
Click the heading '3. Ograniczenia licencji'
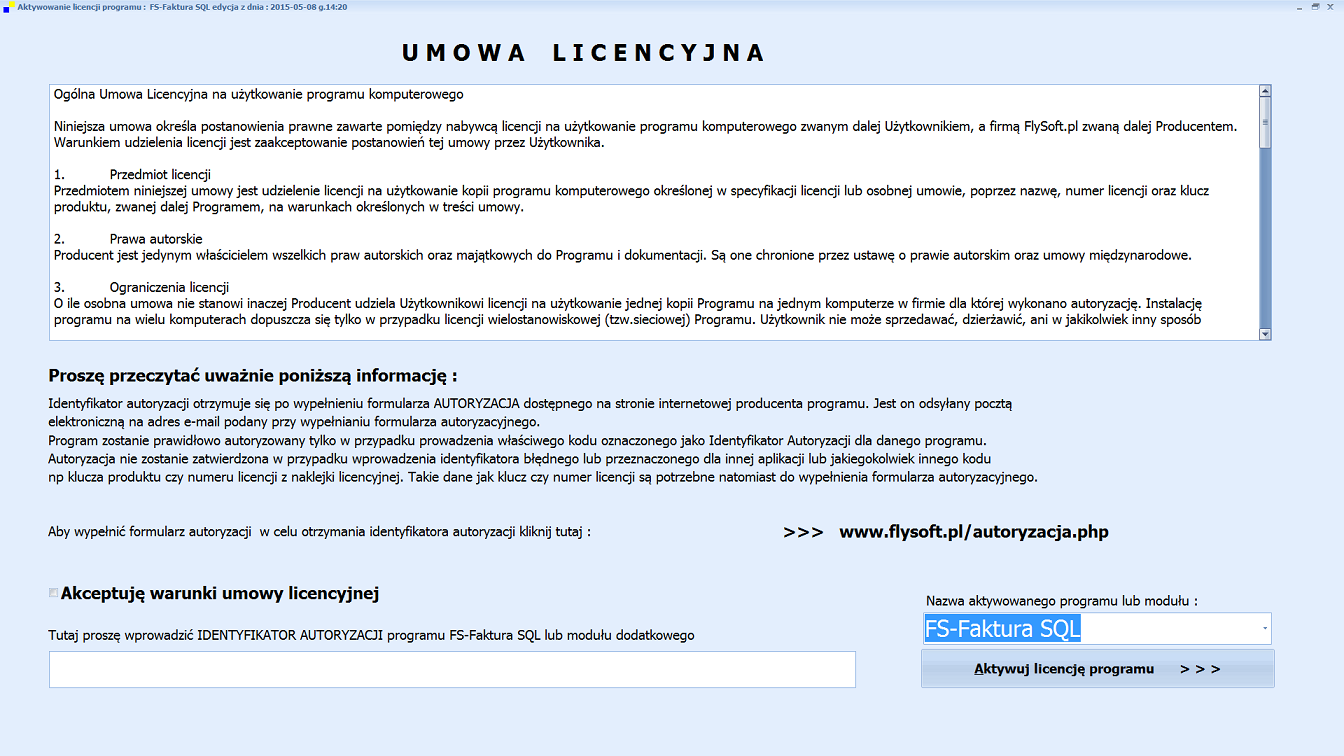(x=141, y=288)
